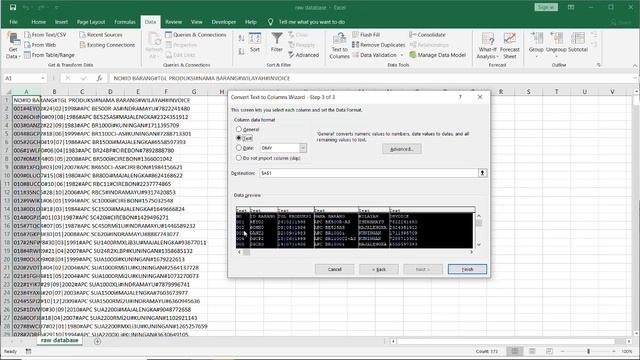Click the wizard Help question mark
640x360 pixels.
tap(460, 97)
